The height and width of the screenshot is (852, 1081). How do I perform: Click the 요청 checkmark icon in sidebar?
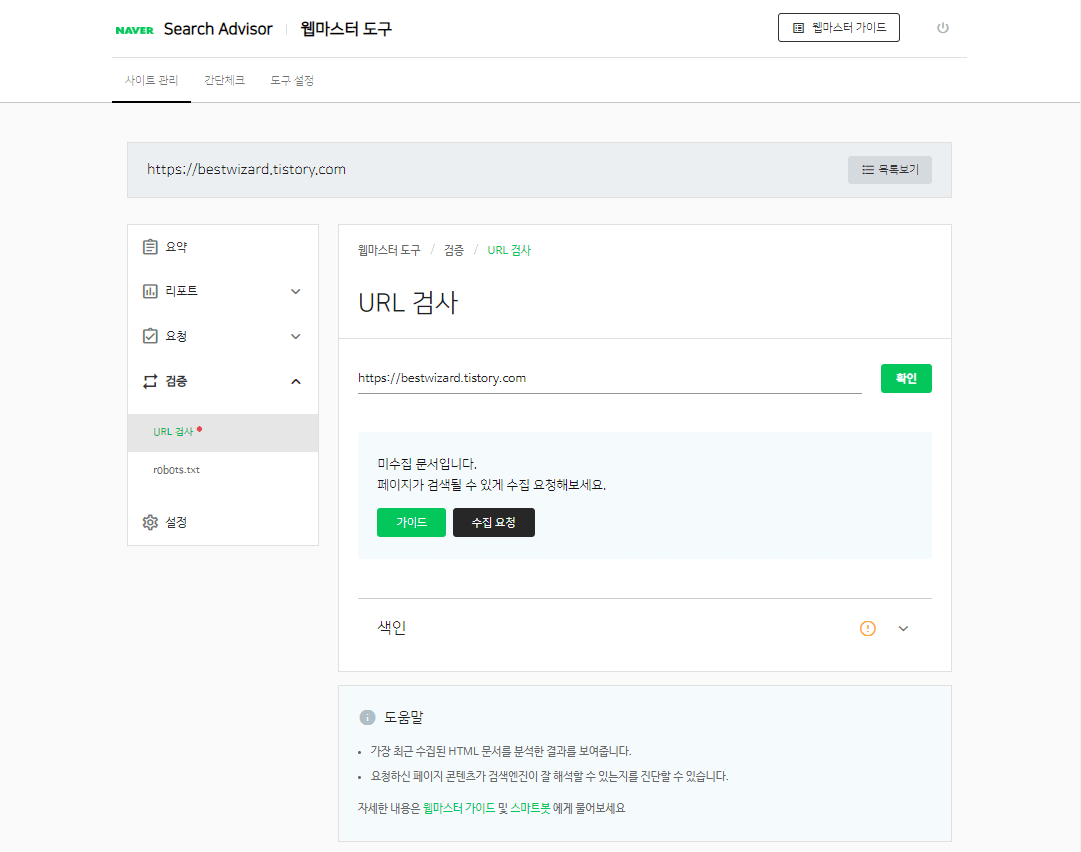pyautogui.click(x=151, y=336)
